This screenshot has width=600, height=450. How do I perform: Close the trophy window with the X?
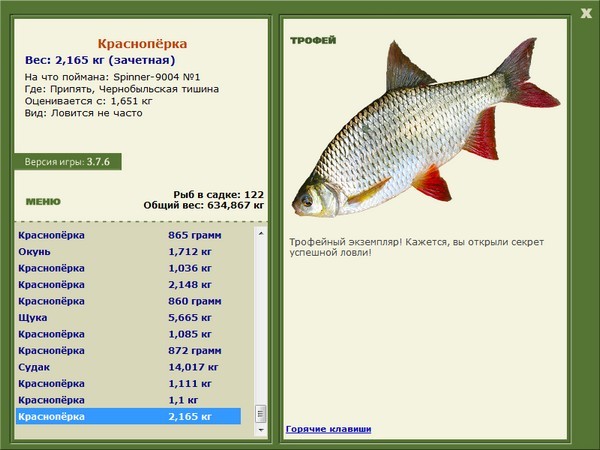[x=586, y=14]
